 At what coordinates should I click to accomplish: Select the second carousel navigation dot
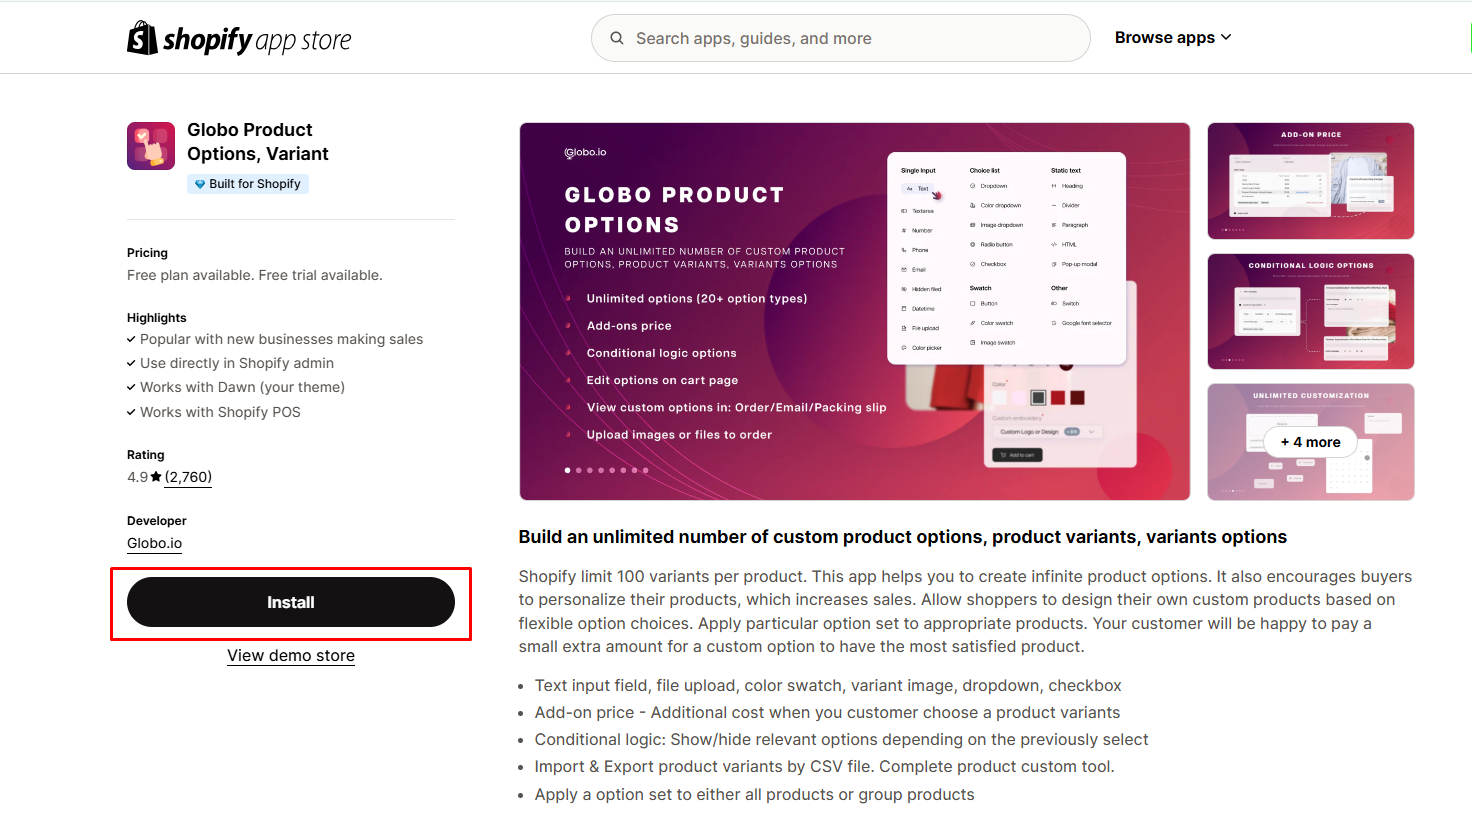point(578,469)
